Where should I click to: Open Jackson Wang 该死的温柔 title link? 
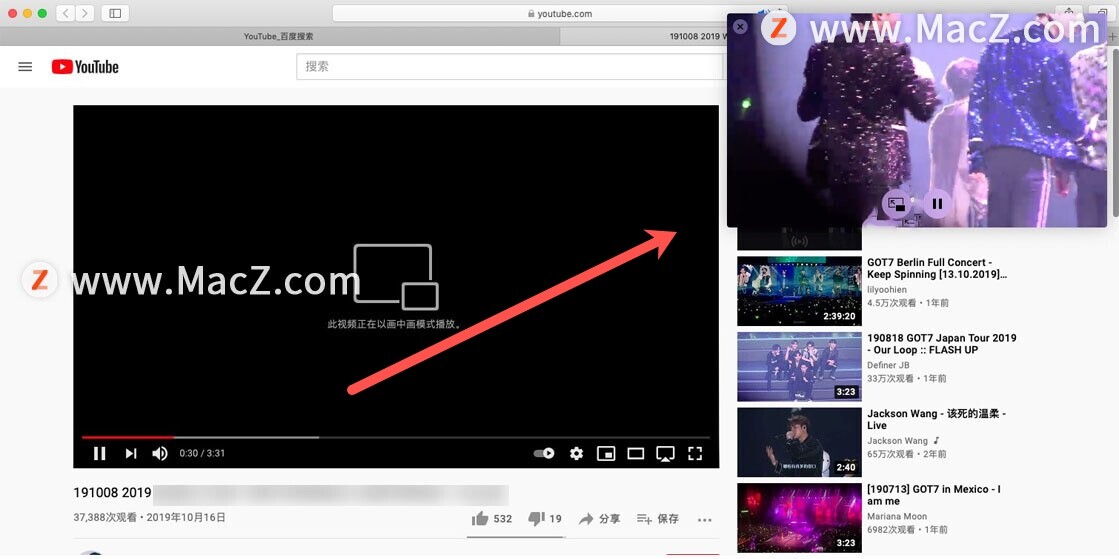pyautogui.click(x=936, y=420)
